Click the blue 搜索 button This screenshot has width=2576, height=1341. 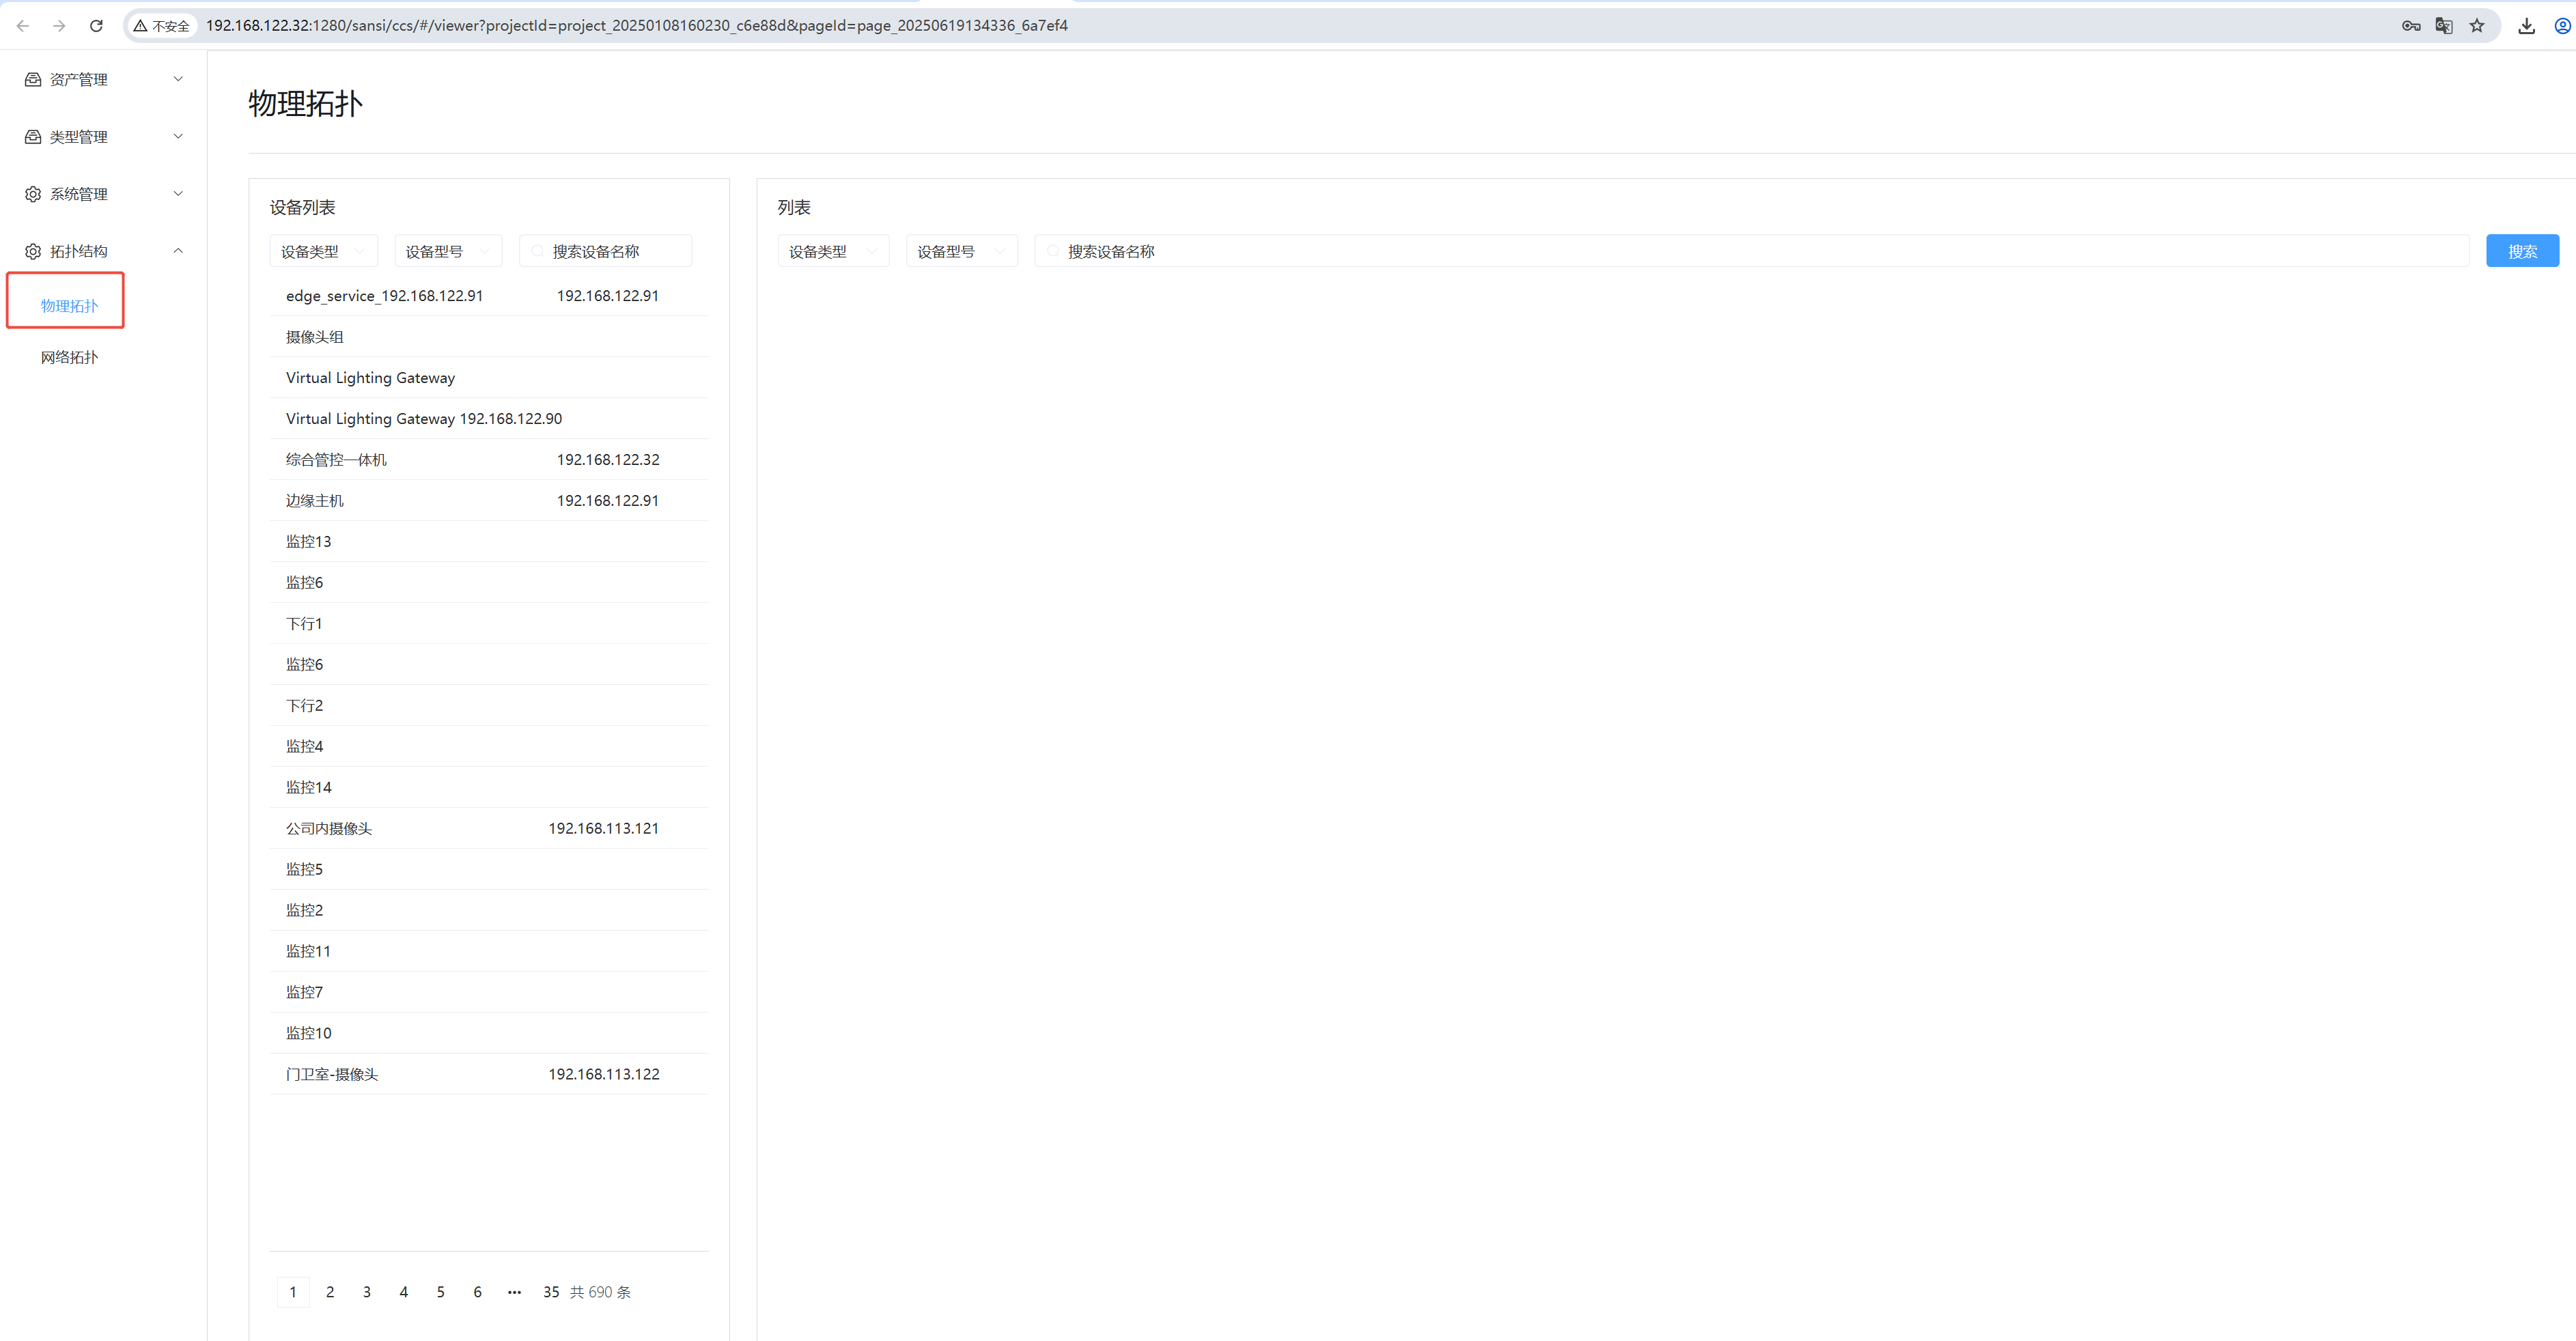[2522, 251]
